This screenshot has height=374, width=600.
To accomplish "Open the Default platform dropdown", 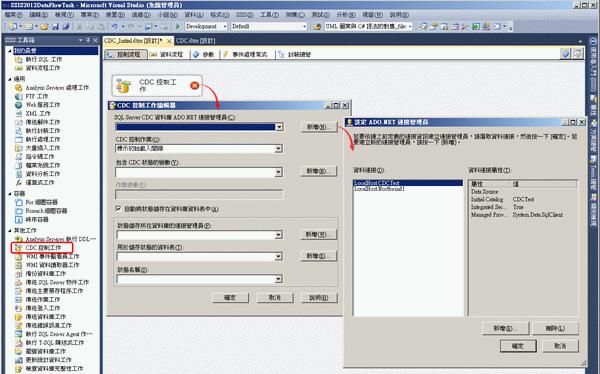I will tap(305, 26).
